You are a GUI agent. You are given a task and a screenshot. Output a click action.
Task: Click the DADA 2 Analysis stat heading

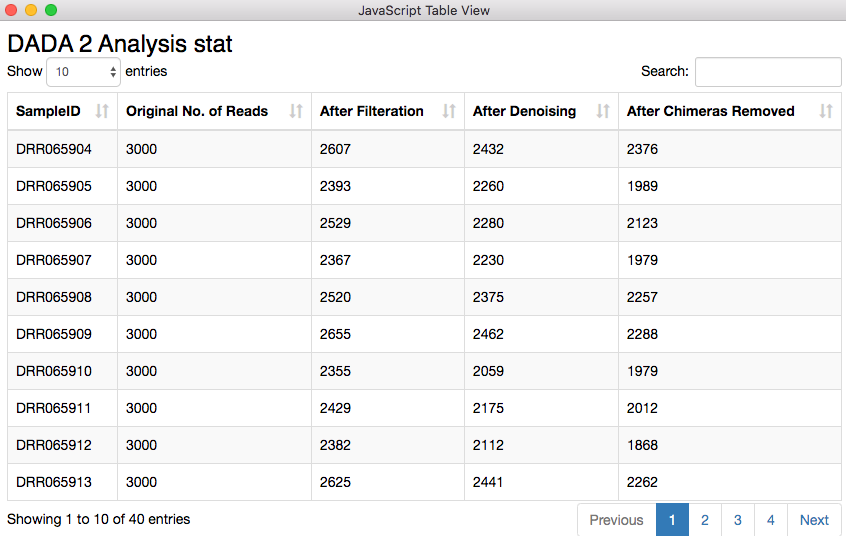click(x=120, y=44)
